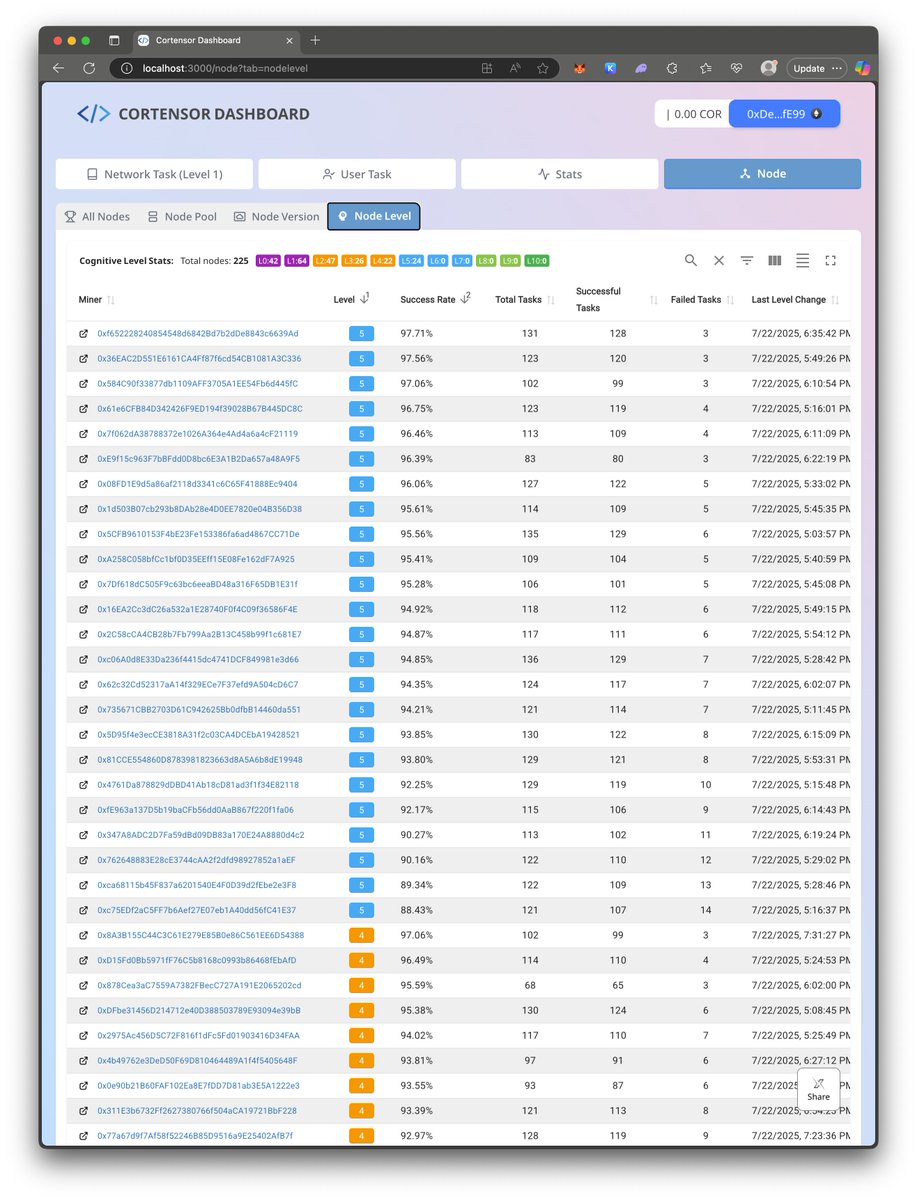The height and width of the screenshot is (1200, 917).
Task: Open the tab actions menu icon
Action: 114,40
